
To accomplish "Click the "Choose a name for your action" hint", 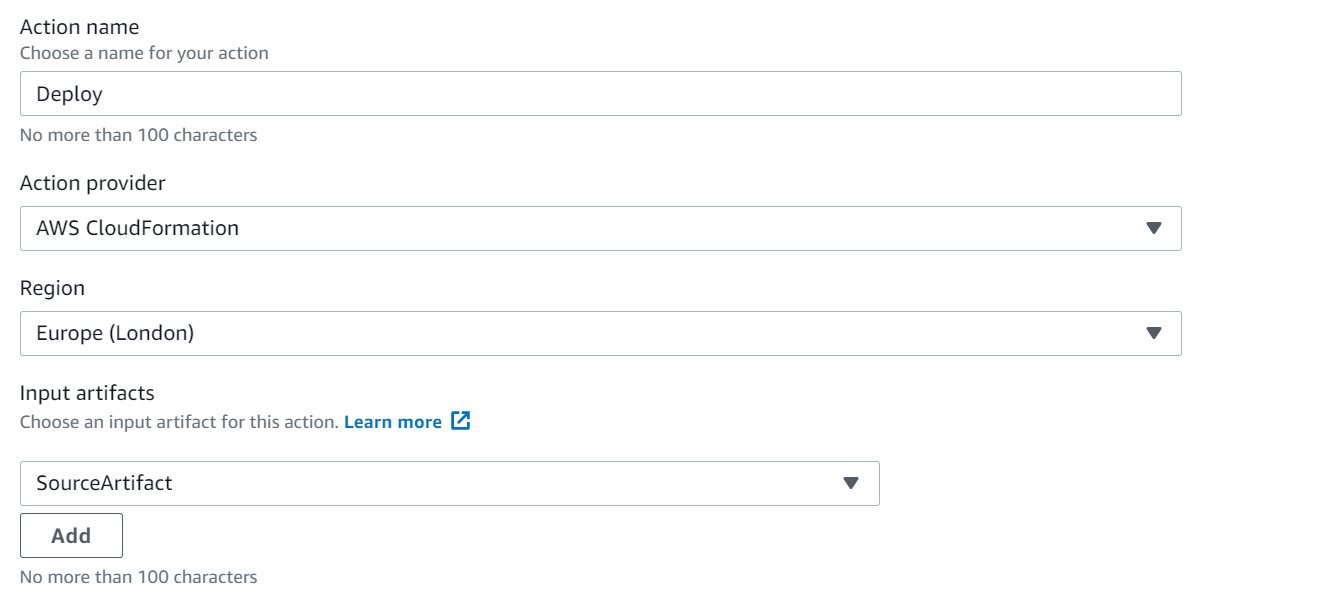I will [144, 53].
